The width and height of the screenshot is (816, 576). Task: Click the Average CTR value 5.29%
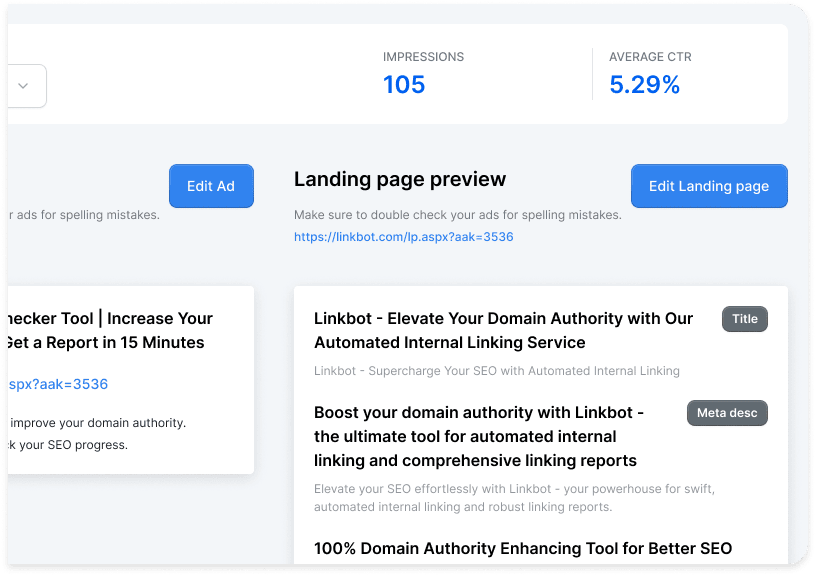[644, 84]
